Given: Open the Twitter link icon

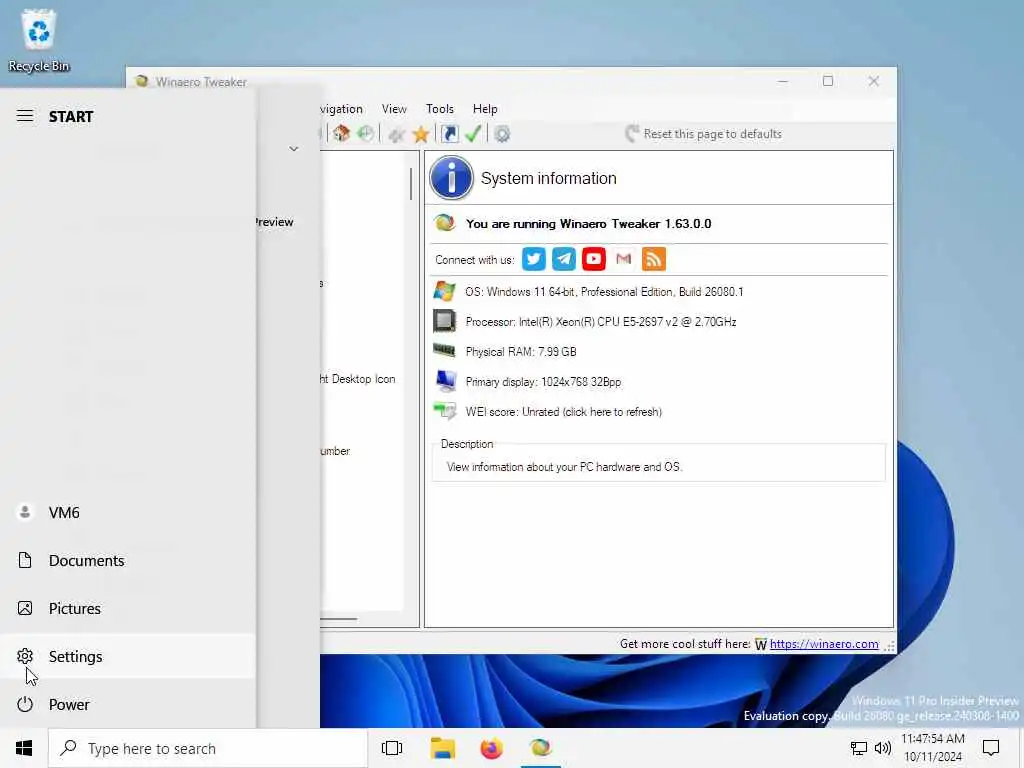Looking at the screenshot, I should (x=534, y=259).
